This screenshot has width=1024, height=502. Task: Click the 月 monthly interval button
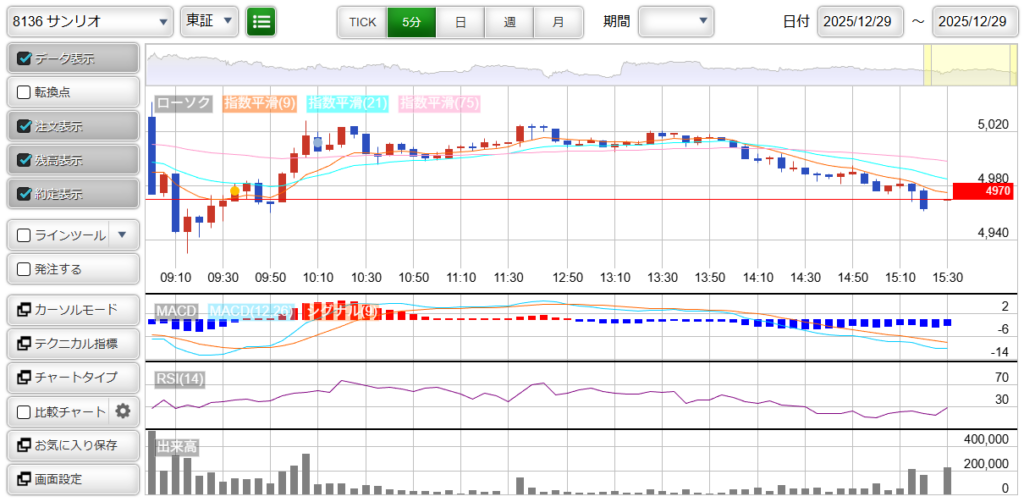click(x=558, y=21)
